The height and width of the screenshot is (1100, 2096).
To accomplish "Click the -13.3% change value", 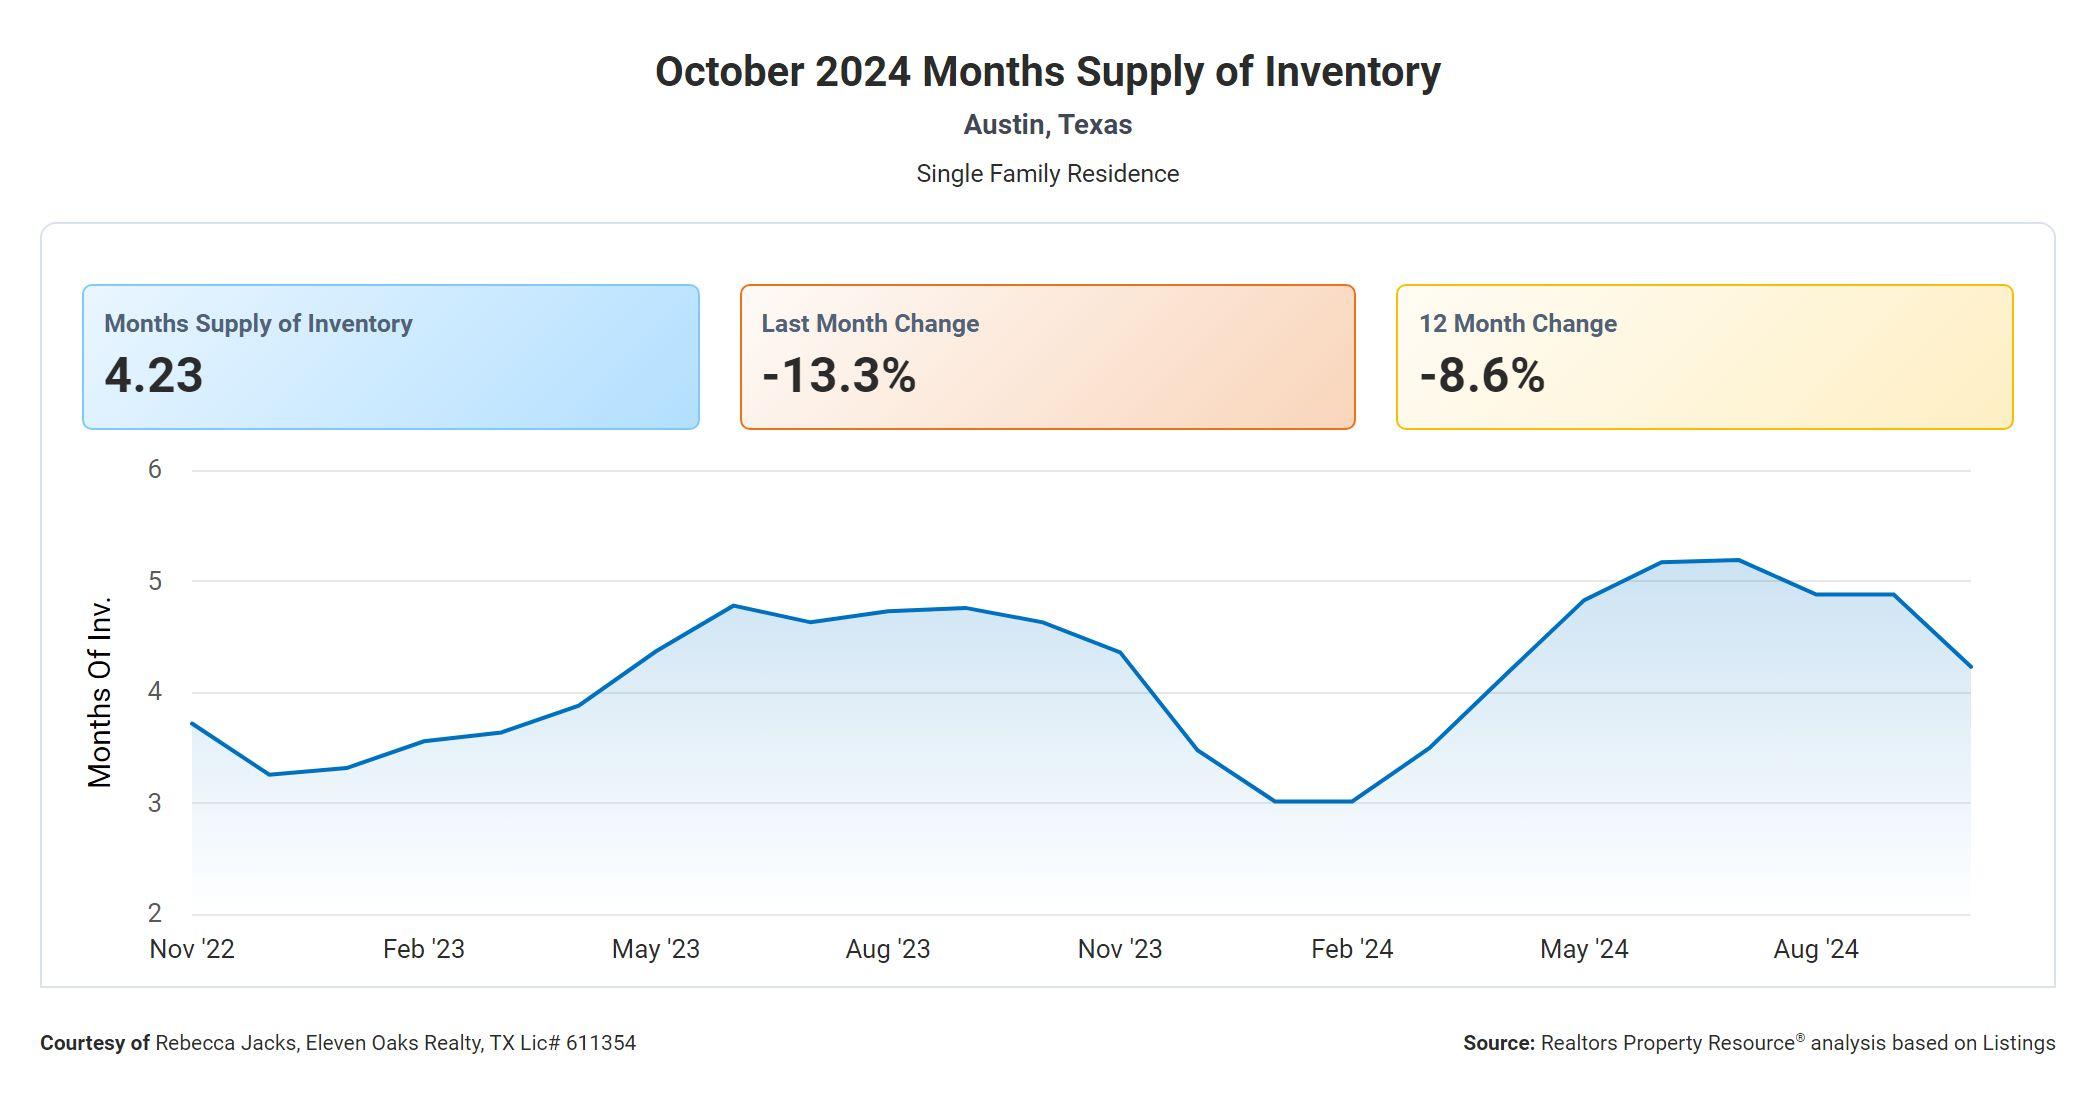I will (x=838, y=376).
